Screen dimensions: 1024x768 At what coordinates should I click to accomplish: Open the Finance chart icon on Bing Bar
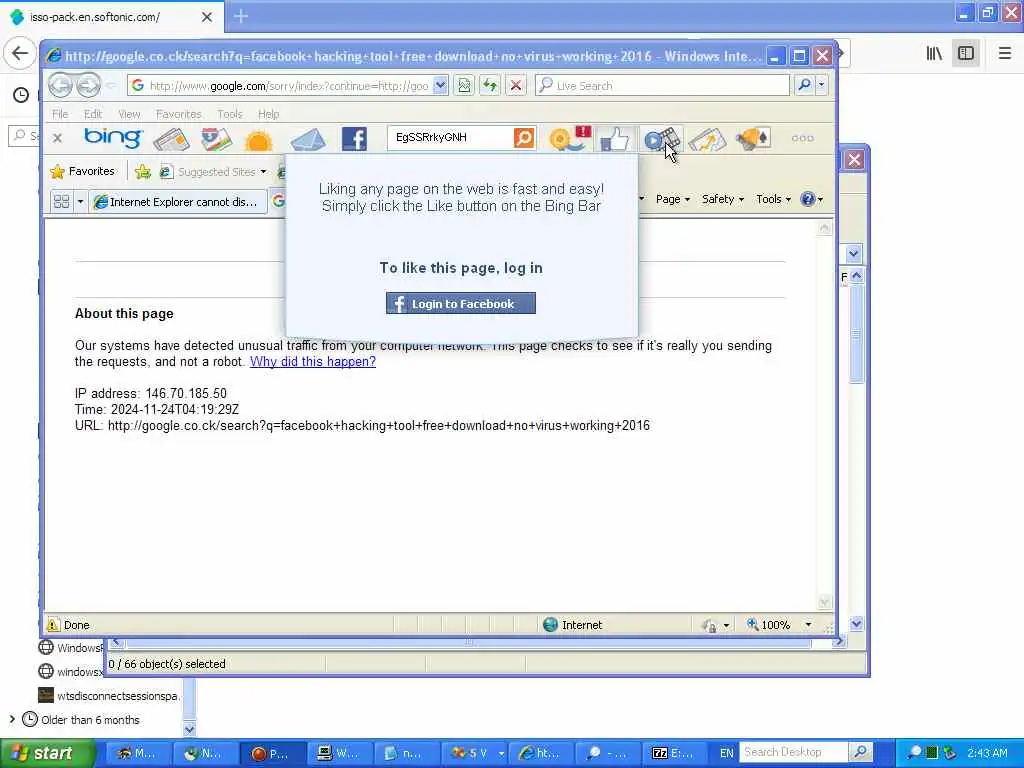coord(707,139)
